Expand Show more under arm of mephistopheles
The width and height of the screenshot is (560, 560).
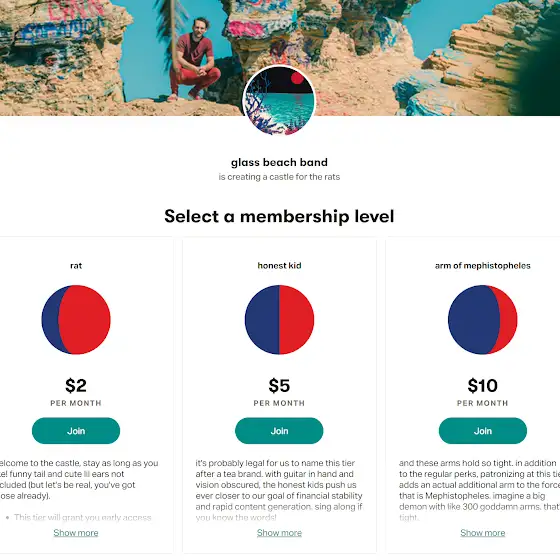pos(482,533)
